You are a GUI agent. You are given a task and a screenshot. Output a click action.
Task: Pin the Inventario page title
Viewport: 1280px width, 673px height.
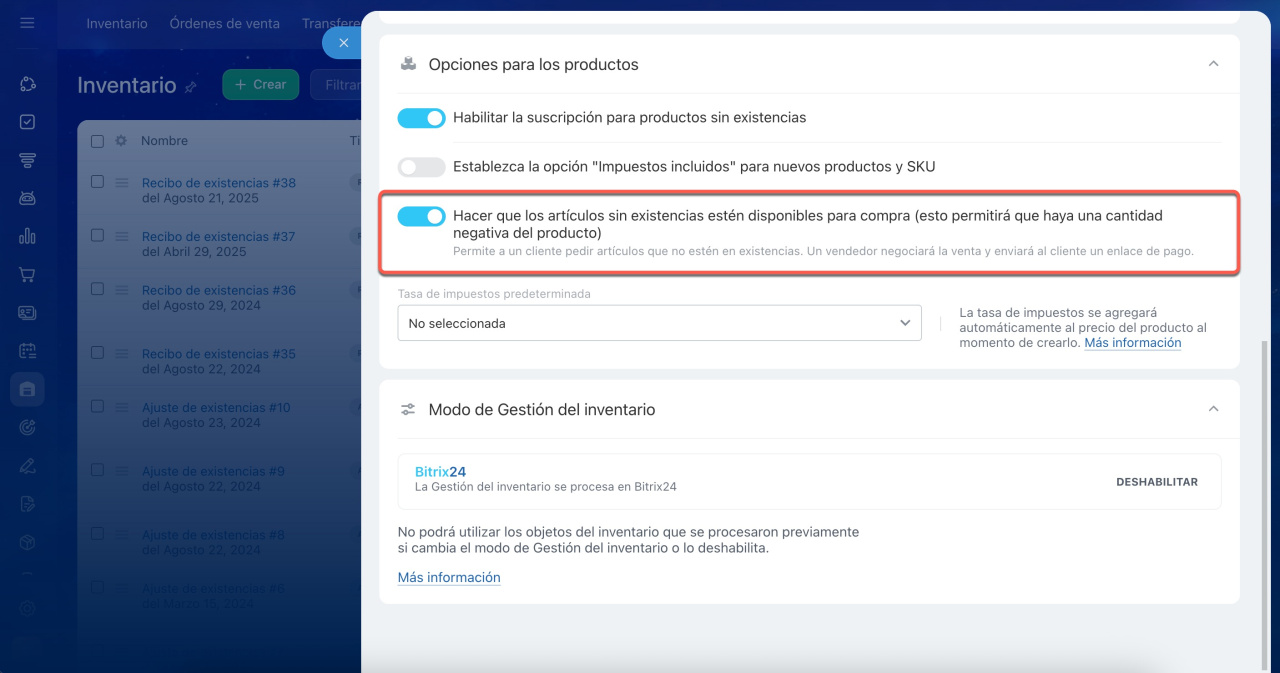point(191,87)
